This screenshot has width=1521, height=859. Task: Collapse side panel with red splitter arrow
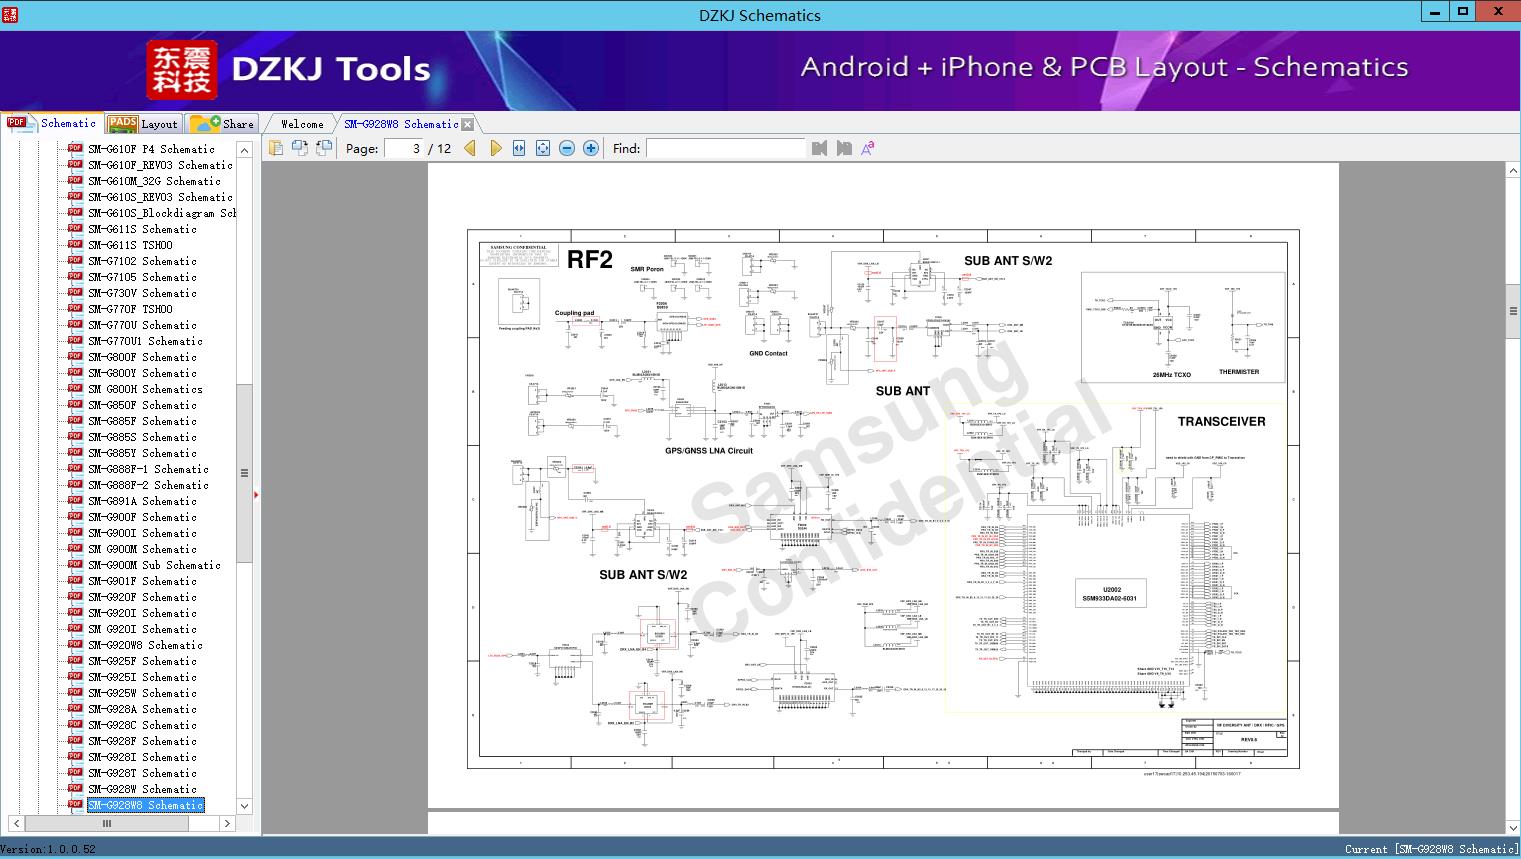pos(256,494)
